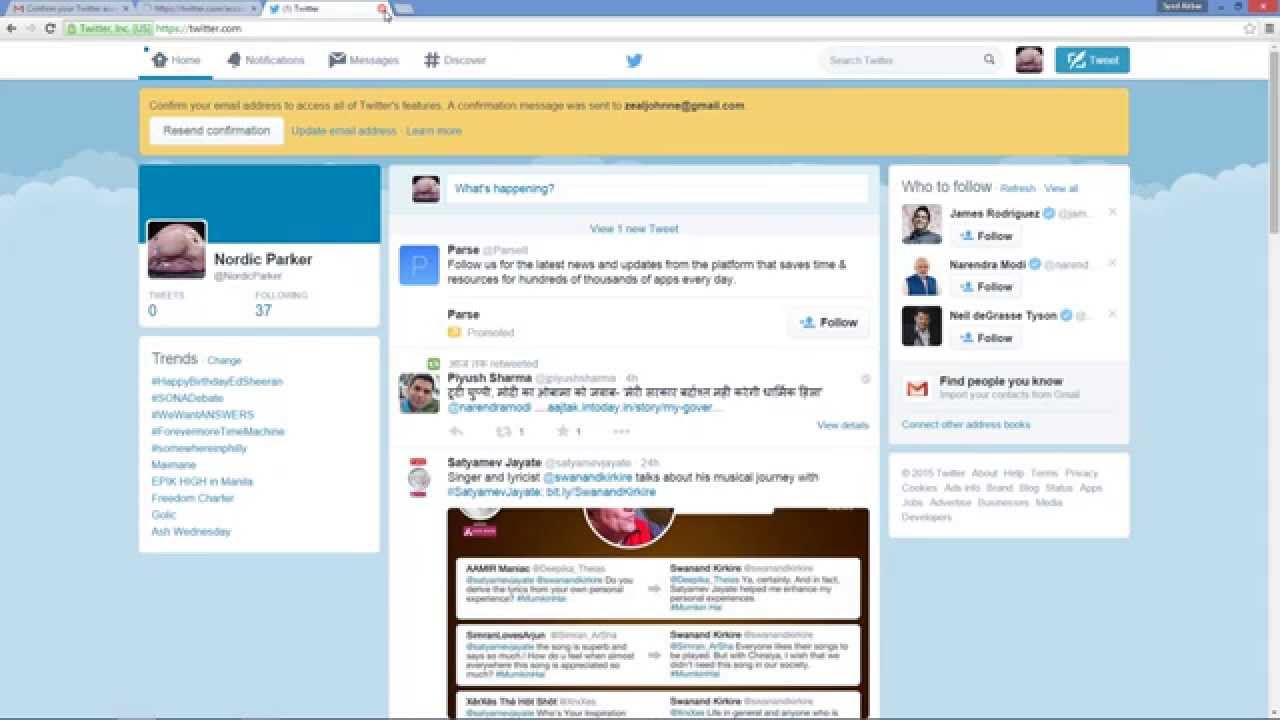Image resolution: width=1280 pixels, height=720 pixels.
Task: View the Following count 37
Action: (263, 311)
